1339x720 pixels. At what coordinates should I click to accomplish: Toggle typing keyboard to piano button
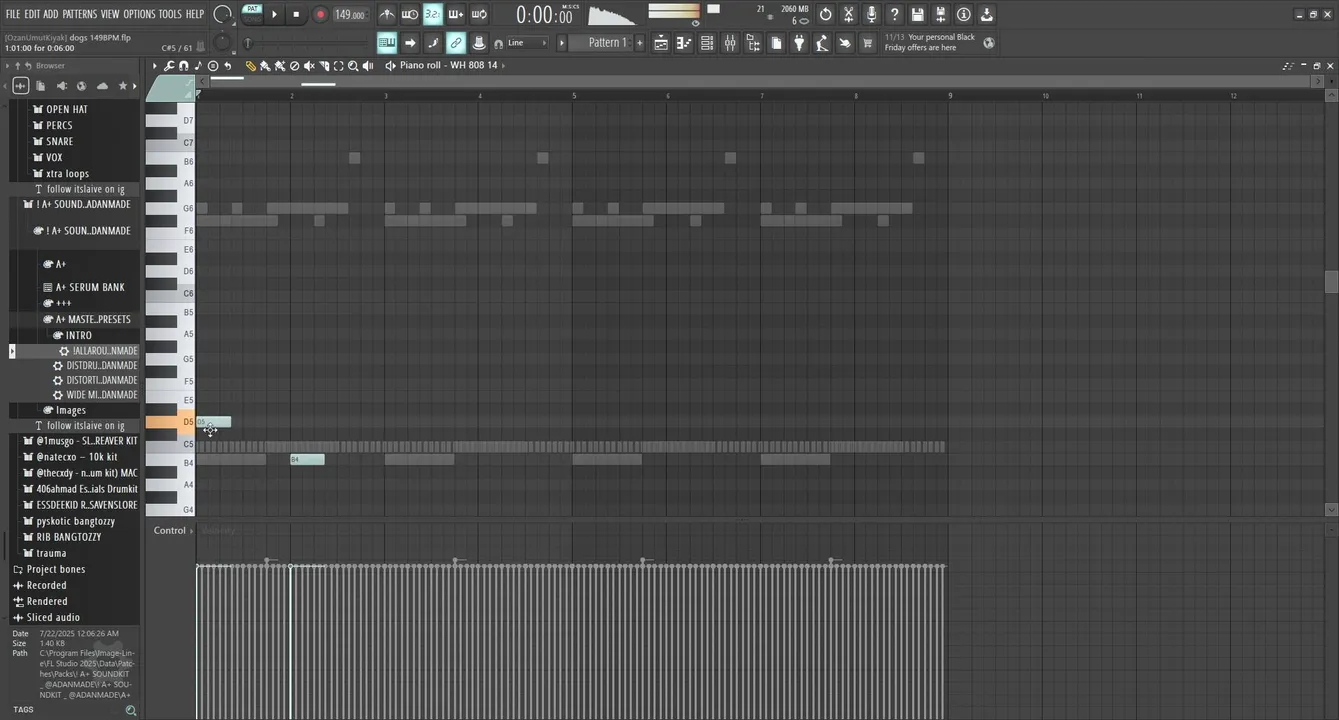tap(387, 43)
